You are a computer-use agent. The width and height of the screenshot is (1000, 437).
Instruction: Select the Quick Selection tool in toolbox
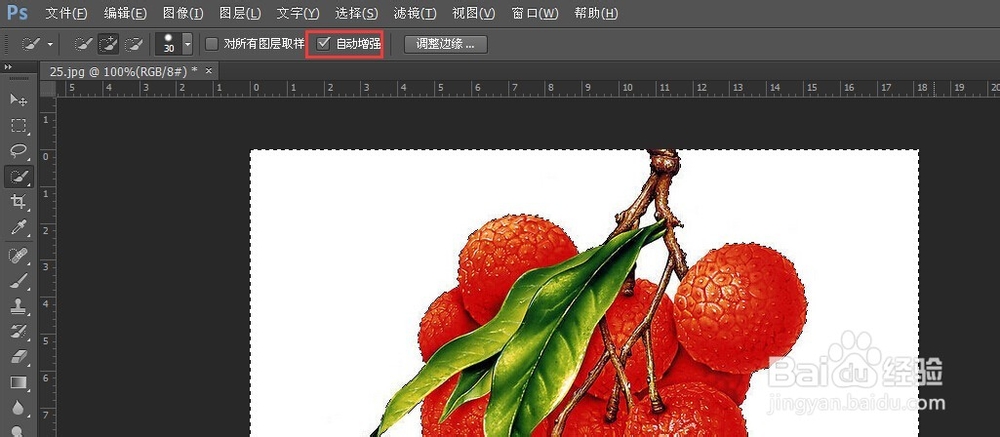18,177
